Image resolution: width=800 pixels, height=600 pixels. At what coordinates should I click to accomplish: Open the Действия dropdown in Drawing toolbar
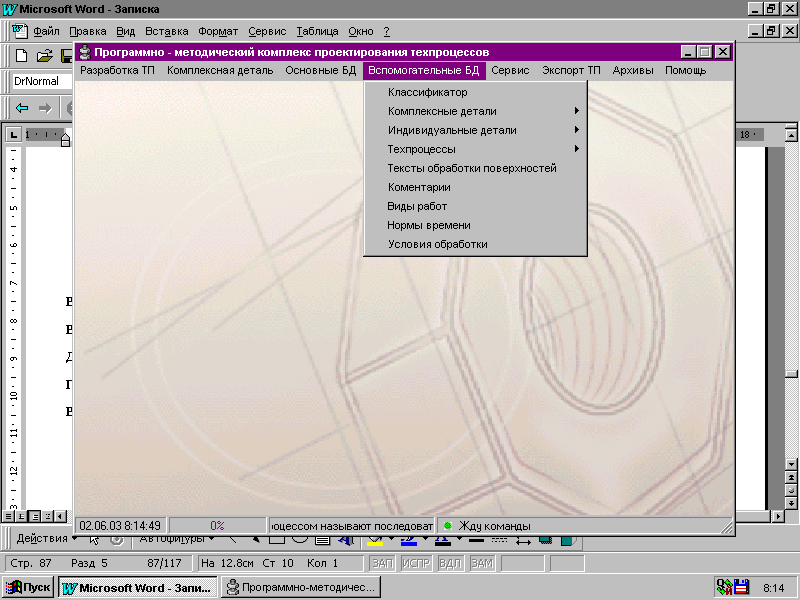pyautogui.click(x=46, y=538)
